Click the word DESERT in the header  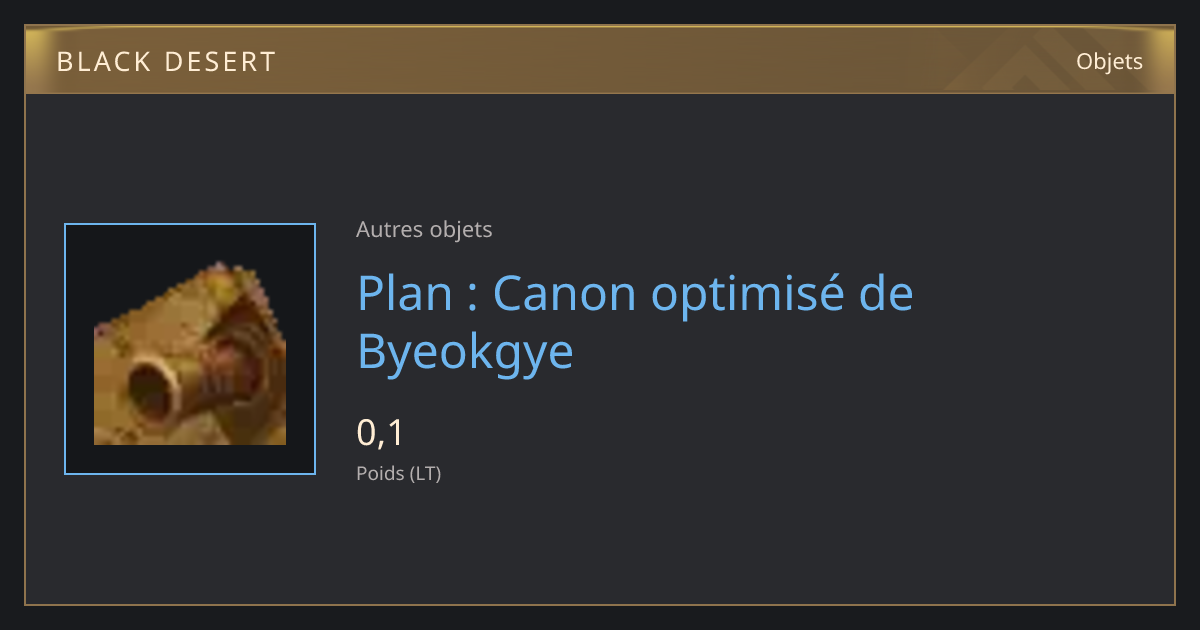click(220, 62)
